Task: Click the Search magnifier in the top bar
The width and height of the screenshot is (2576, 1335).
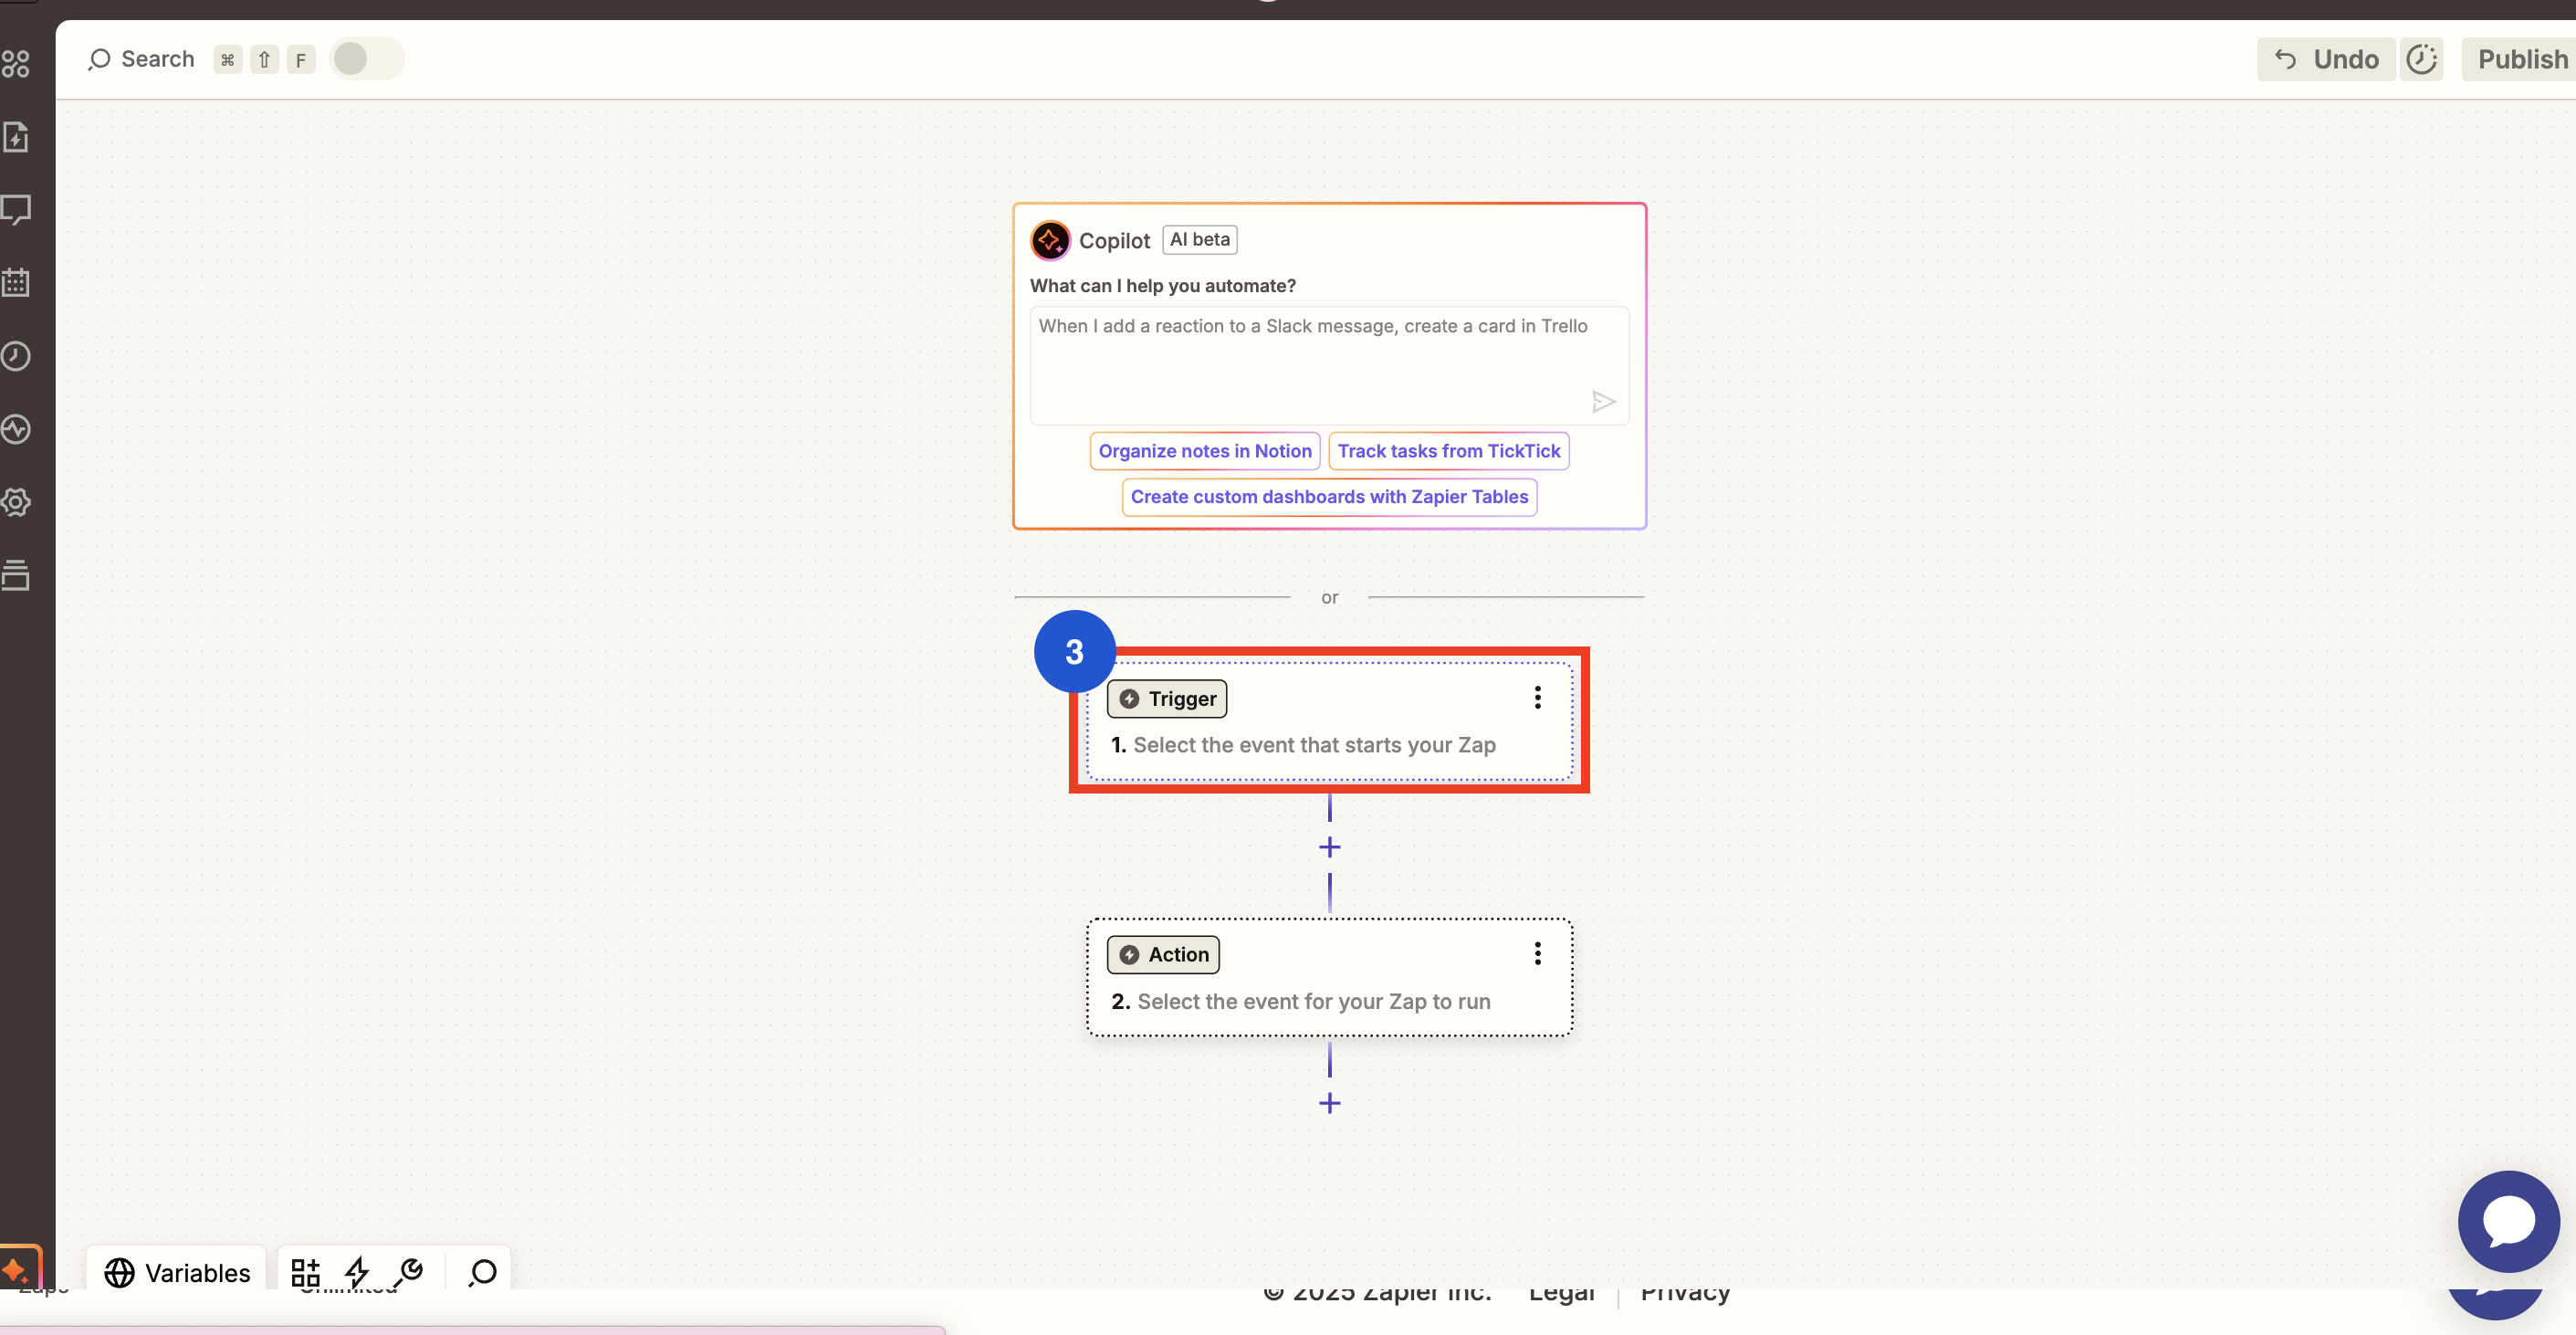Action: click(98, 59)
